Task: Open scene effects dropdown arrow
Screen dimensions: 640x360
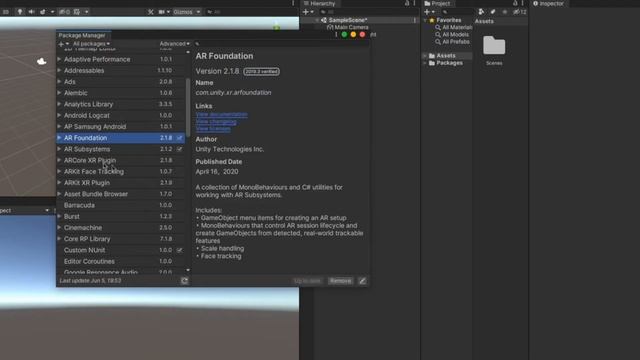Action: coord(52,12)
